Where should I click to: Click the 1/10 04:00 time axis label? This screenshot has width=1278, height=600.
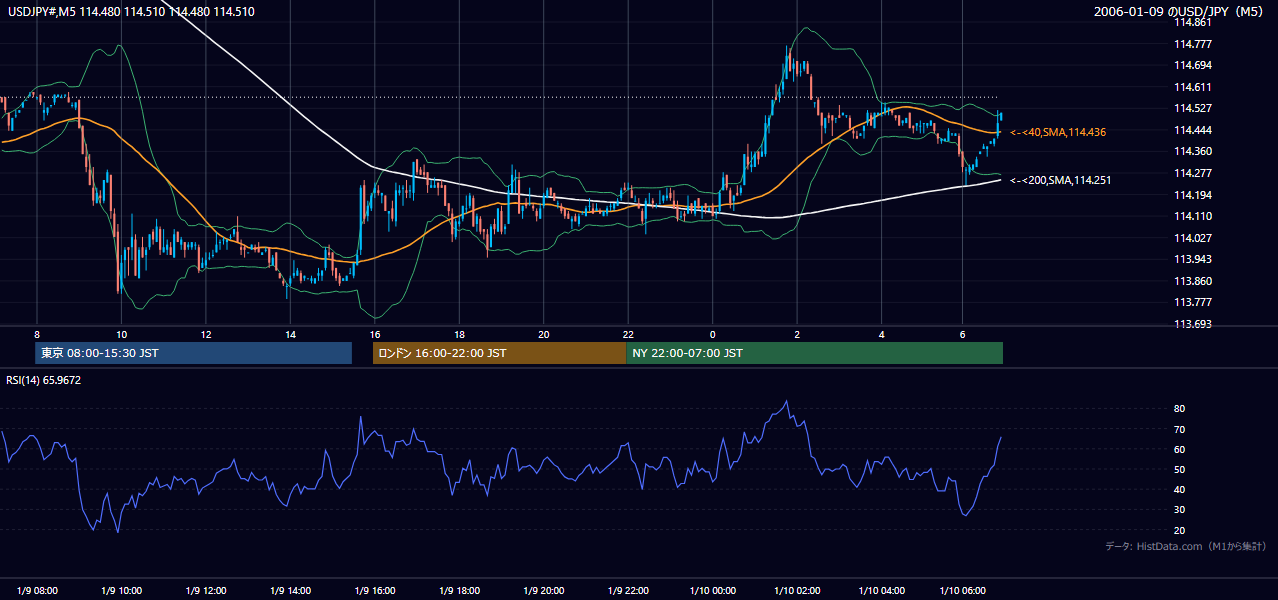[882, 590]
